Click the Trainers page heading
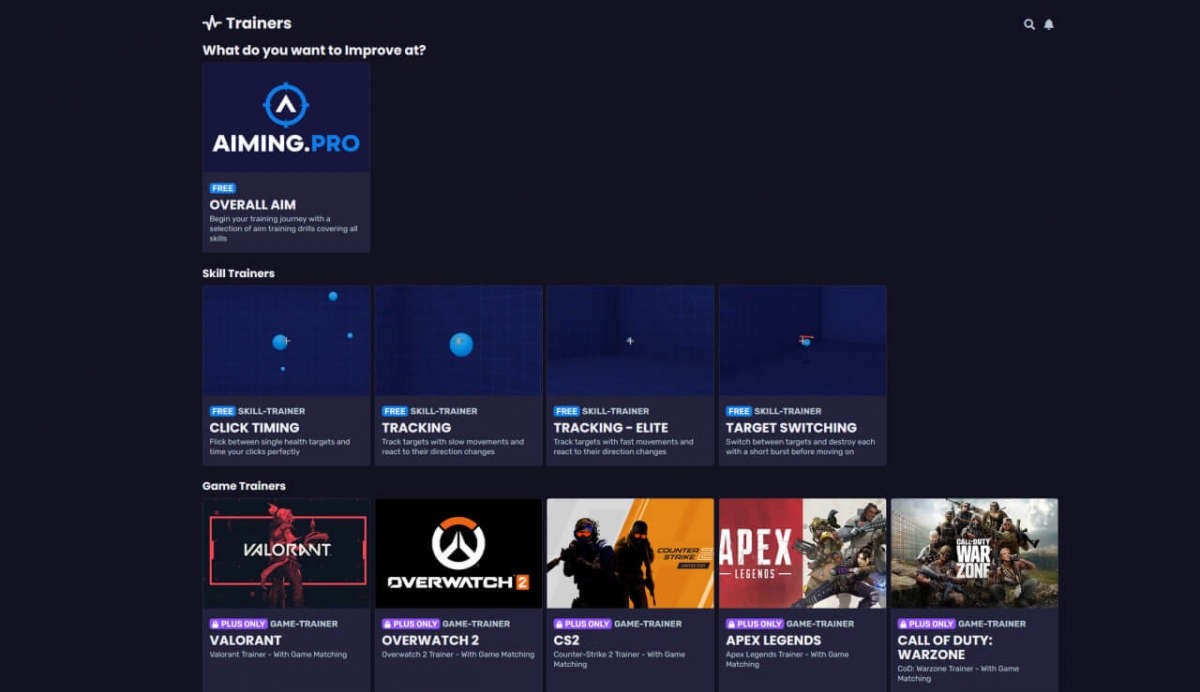 (258, 23)
